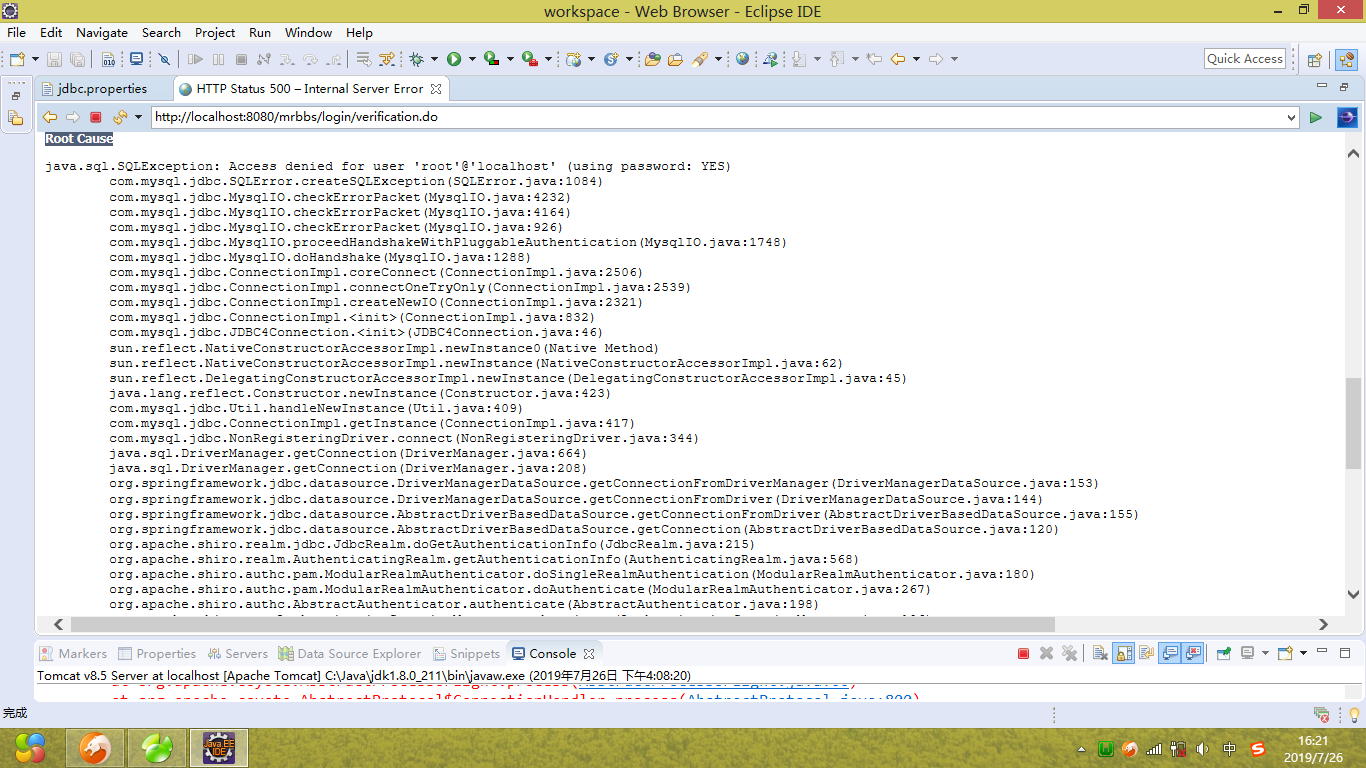Click the Open Web Browser globe icon

(x=742, y=59)
